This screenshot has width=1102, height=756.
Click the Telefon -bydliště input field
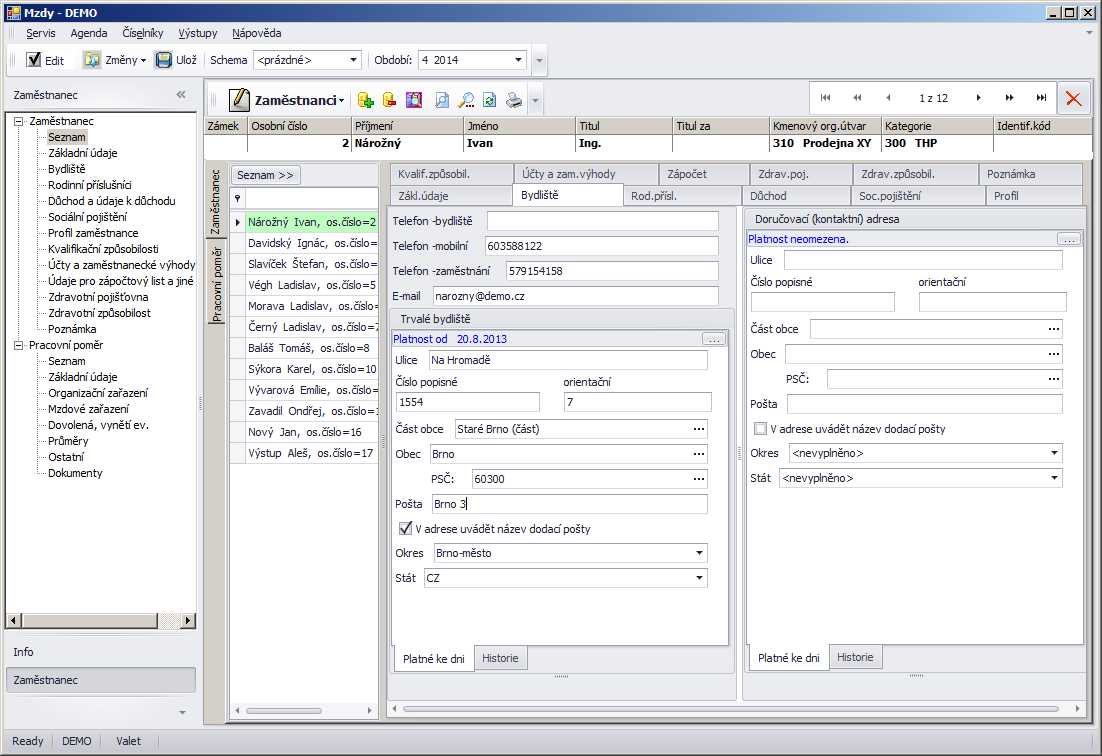pyautogui.click(x=602, y=221)
